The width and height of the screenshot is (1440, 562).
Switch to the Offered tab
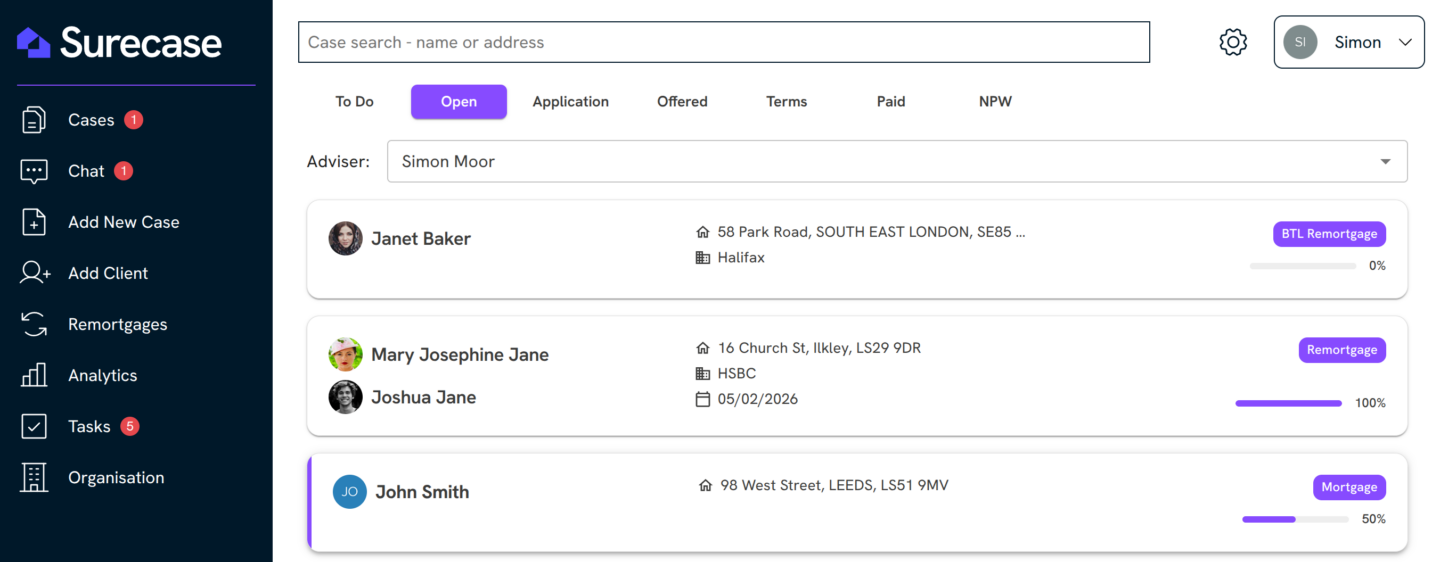pos(682,102)
